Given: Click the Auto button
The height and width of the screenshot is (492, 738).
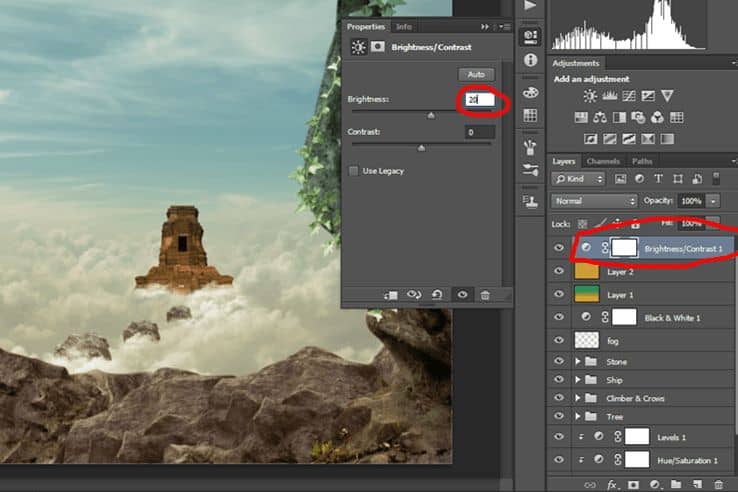Looking at the screenshot, I should coord(476,74).
